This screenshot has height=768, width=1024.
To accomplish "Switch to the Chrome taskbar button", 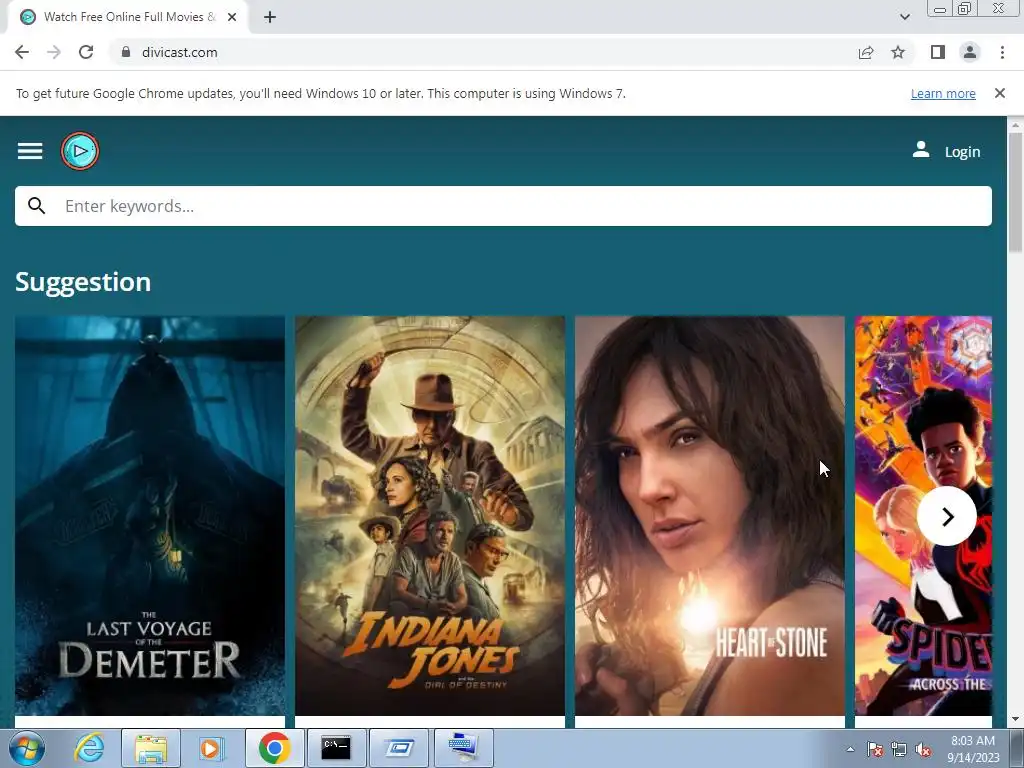I will 274,748.
